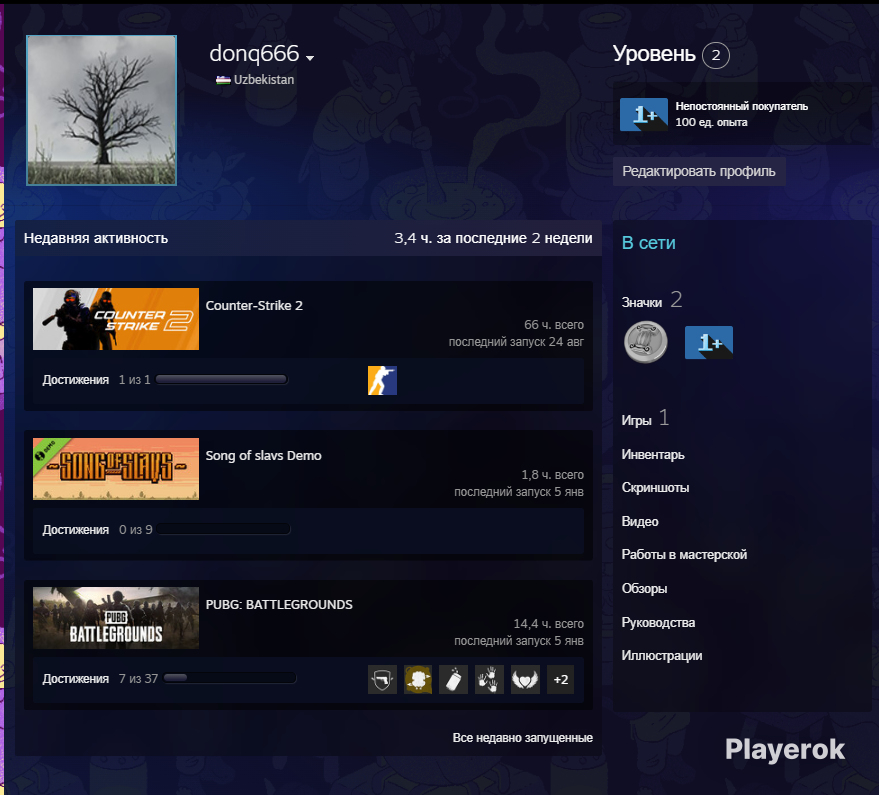
Task: Click the Недавняя активность header
Action: [x=96, y=238]
